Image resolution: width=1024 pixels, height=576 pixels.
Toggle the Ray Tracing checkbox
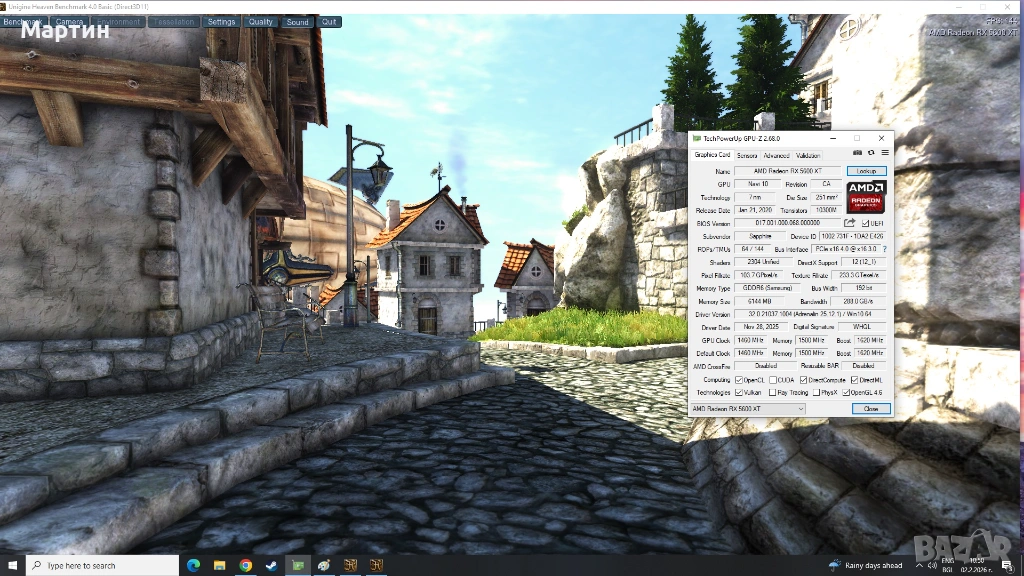pyautogui.click(x=772, y=393)
